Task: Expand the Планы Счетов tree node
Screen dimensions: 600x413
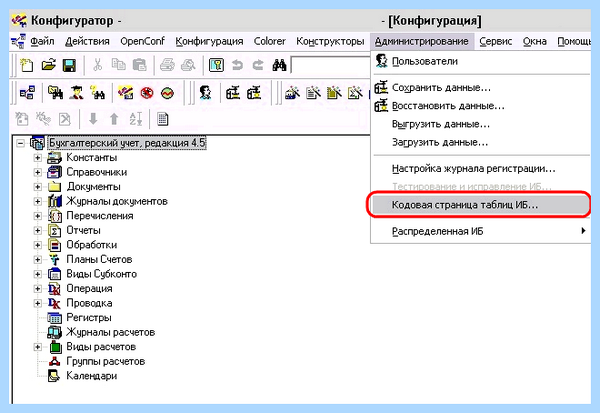Action: click(38, 260)
